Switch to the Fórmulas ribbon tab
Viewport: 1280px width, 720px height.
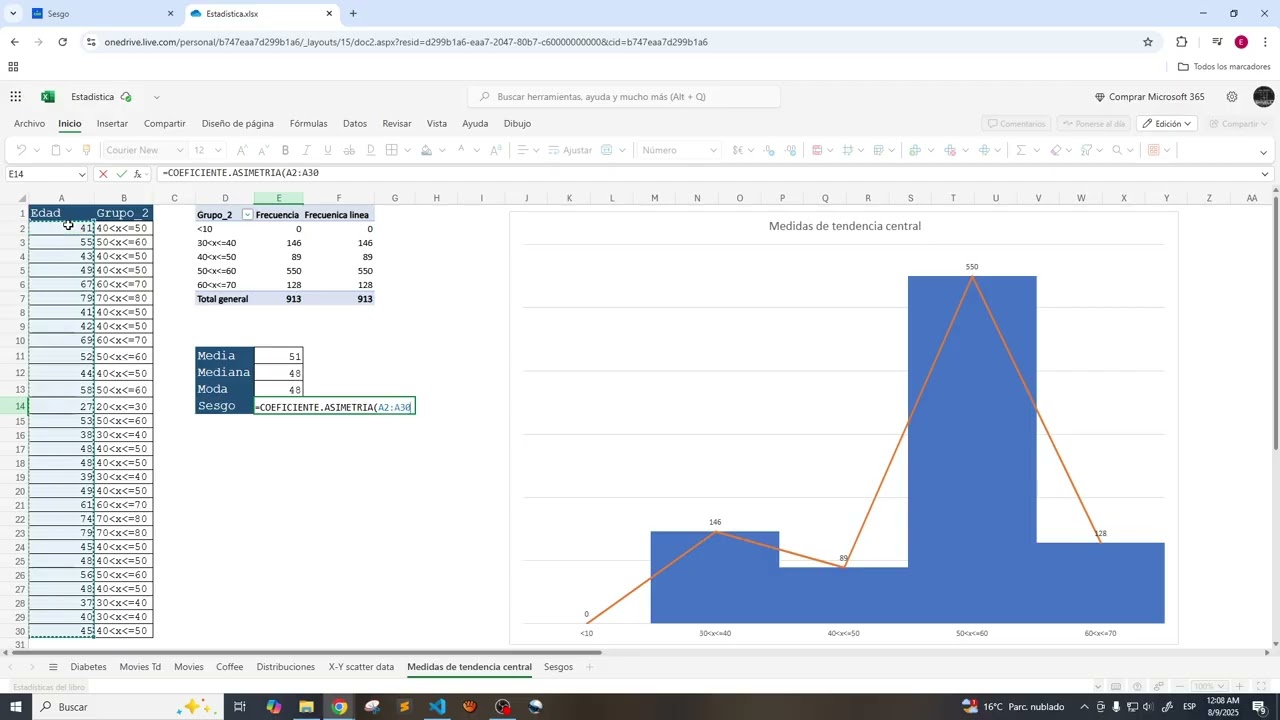pyautogui.click(x=309, y=124)
